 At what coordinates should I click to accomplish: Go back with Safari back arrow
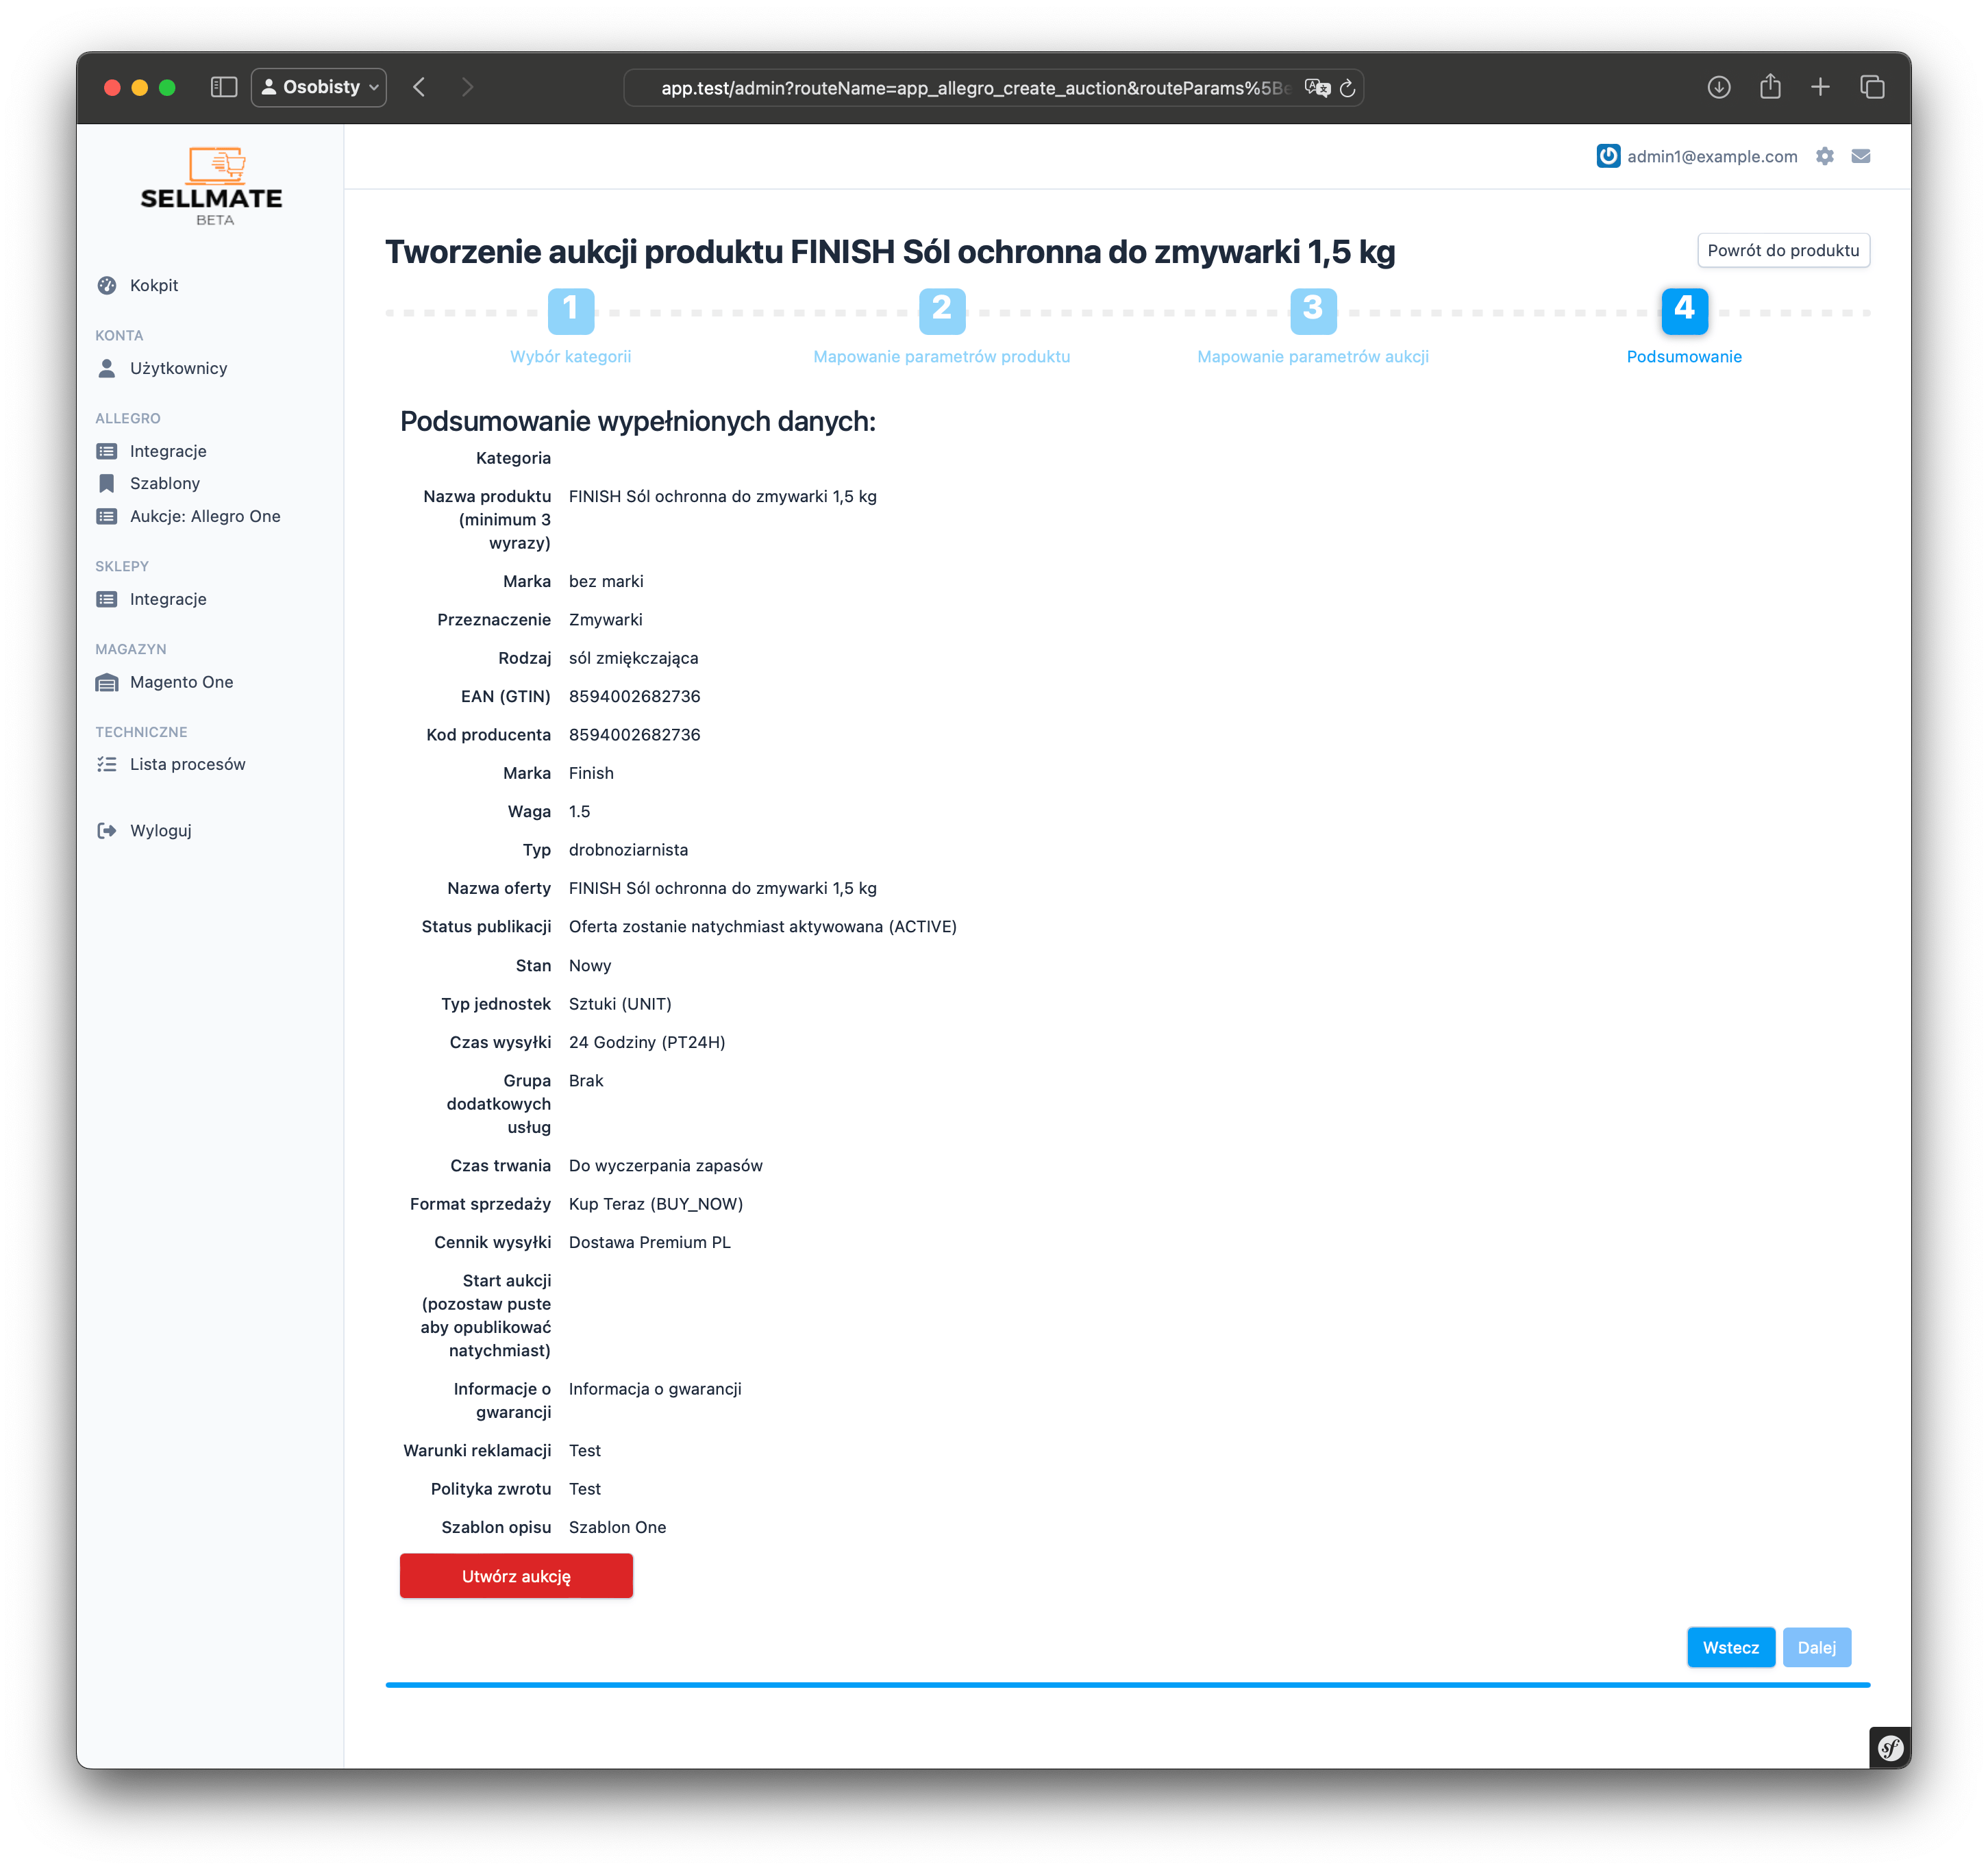pyautogui.click(x=419, y=87)
